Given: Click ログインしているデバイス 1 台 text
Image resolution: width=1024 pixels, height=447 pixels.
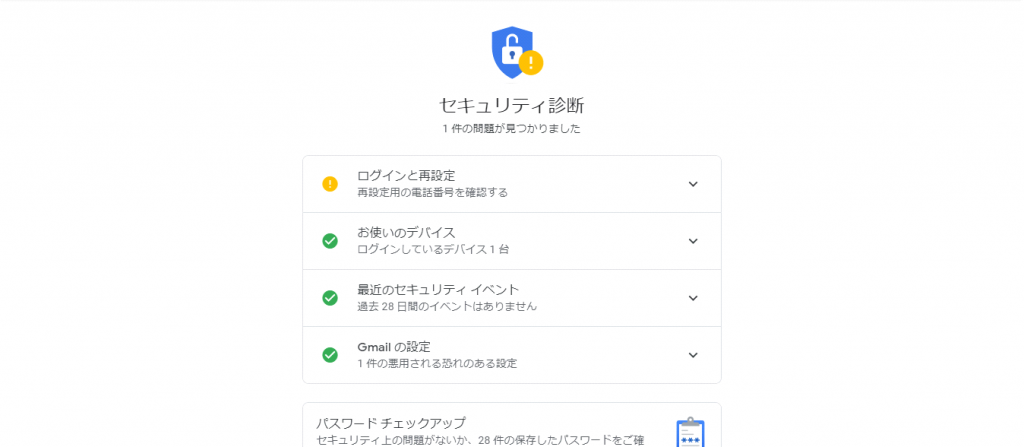Looking at the screenshot, I should coord(433,250).
